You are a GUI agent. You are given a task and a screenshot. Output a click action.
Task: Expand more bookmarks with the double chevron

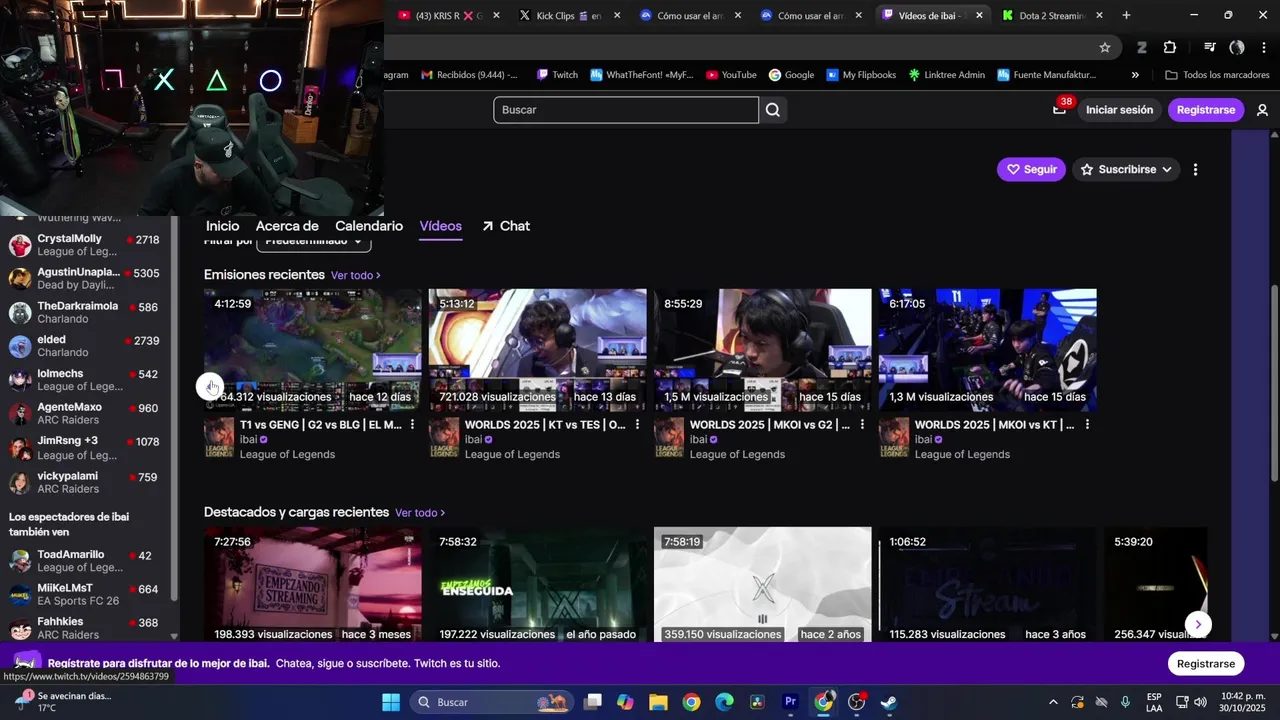click(1135, 75)
